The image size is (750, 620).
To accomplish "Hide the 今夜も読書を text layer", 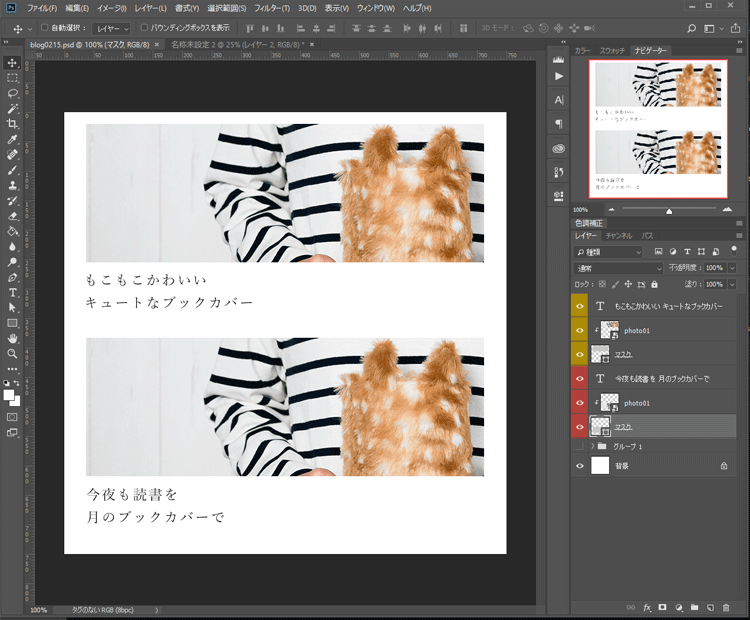I will pyautogui.click(x=580, y=378).
